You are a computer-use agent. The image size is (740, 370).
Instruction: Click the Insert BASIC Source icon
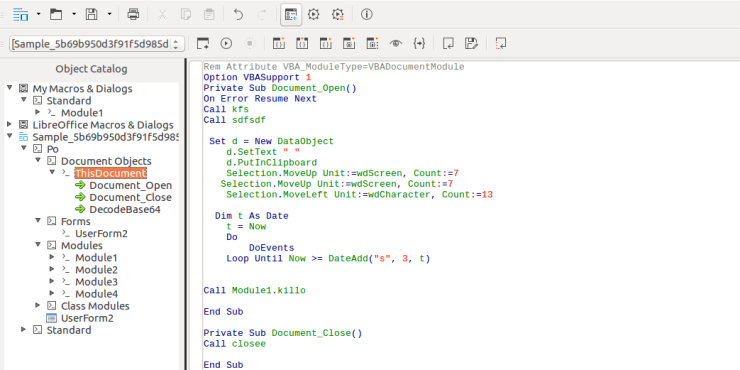(448, 43)
